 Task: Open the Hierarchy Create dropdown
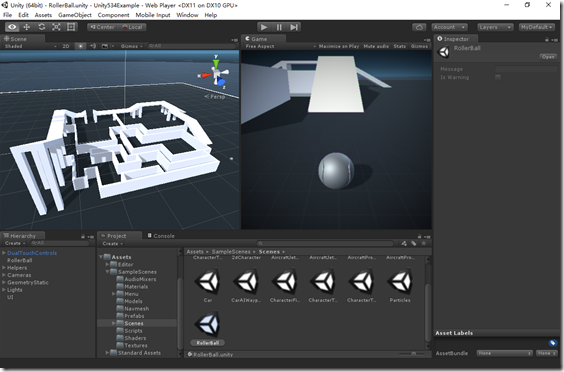(x=15, y=244)
